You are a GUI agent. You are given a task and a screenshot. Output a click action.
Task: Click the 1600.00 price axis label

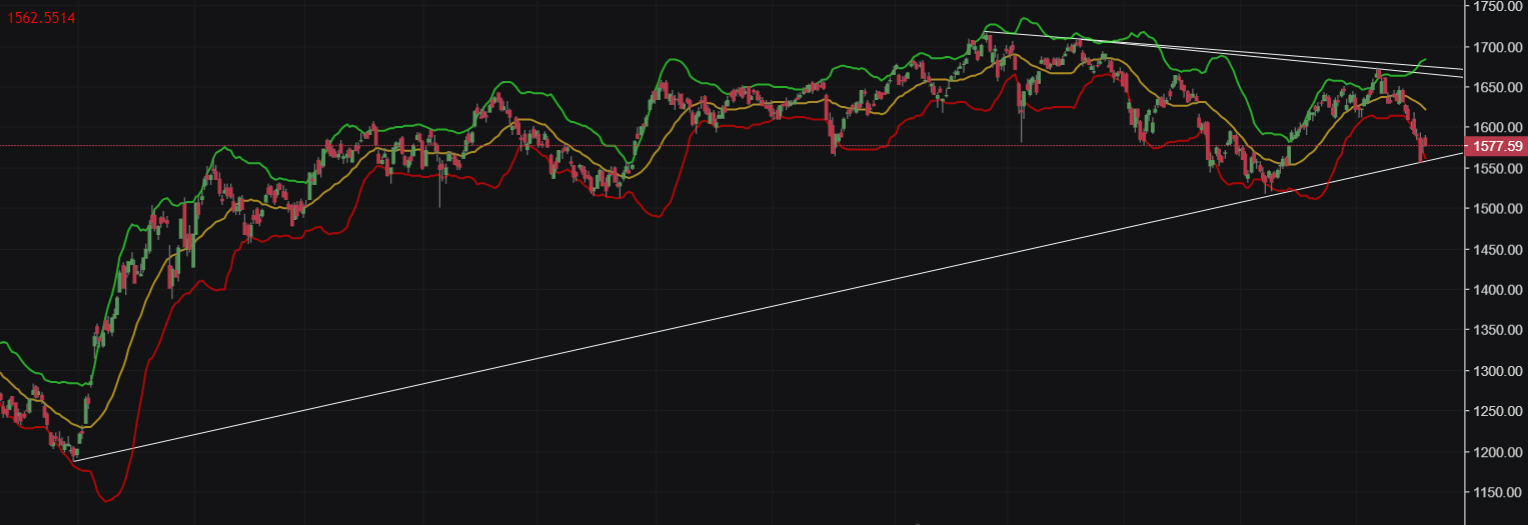[1499, 128]
